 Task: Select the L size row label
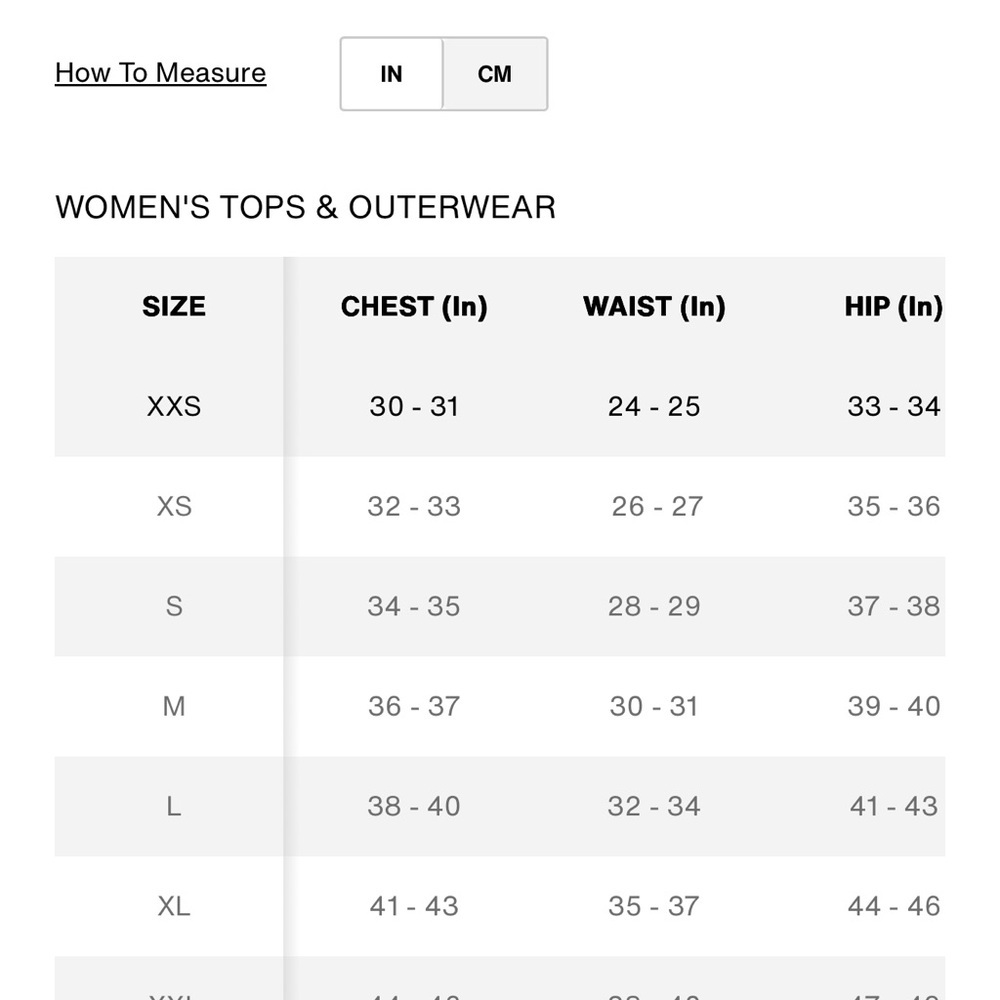pyautogui.click(x=174, y=807)
